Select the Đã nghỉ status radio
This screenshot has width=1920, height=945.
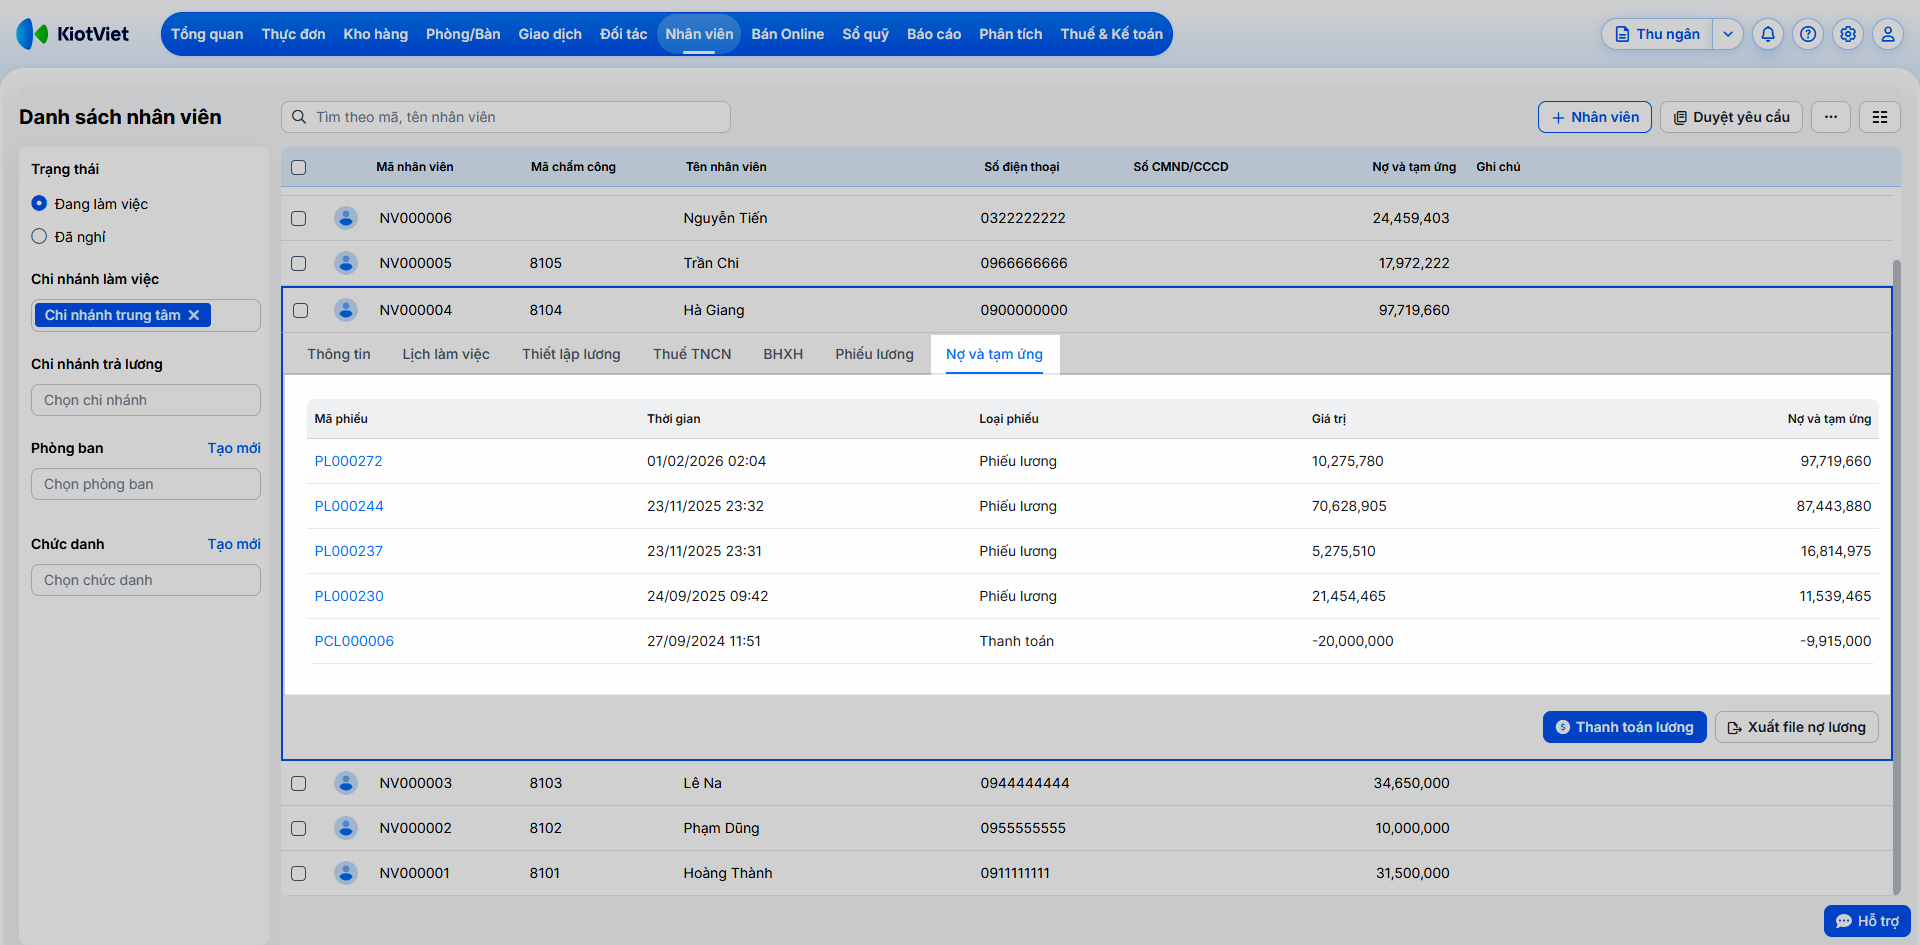pos(39,236)
